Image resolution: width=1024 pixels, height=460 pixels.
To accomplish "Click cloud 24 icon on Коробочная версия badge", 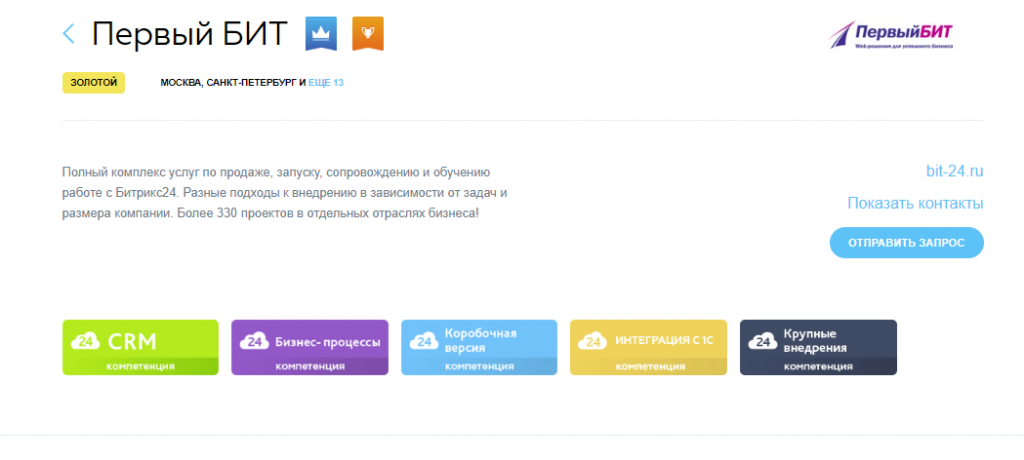I will [x=423, y=341].
